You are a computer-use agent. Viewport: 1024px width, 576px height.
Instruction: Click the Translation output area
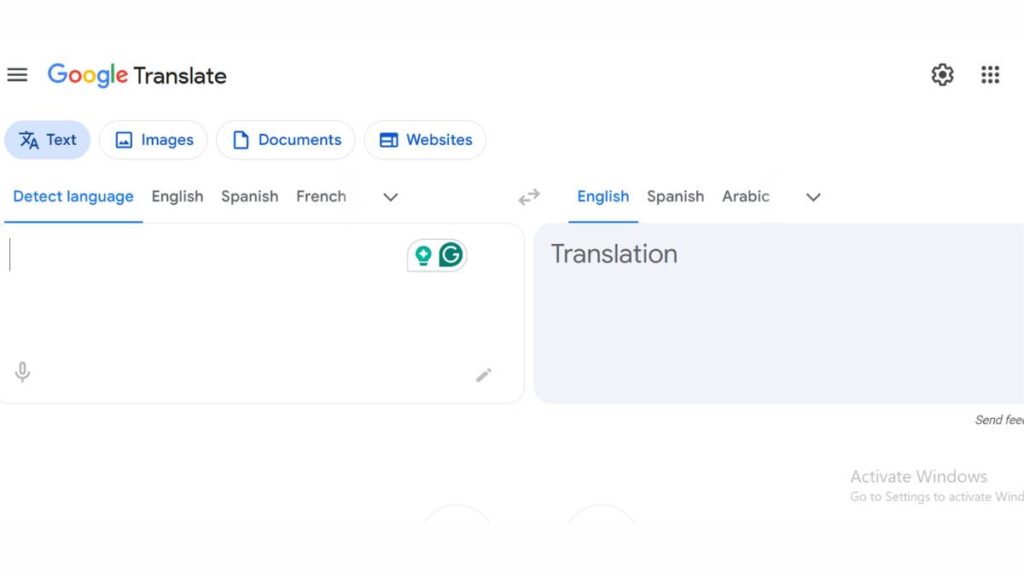778,313
